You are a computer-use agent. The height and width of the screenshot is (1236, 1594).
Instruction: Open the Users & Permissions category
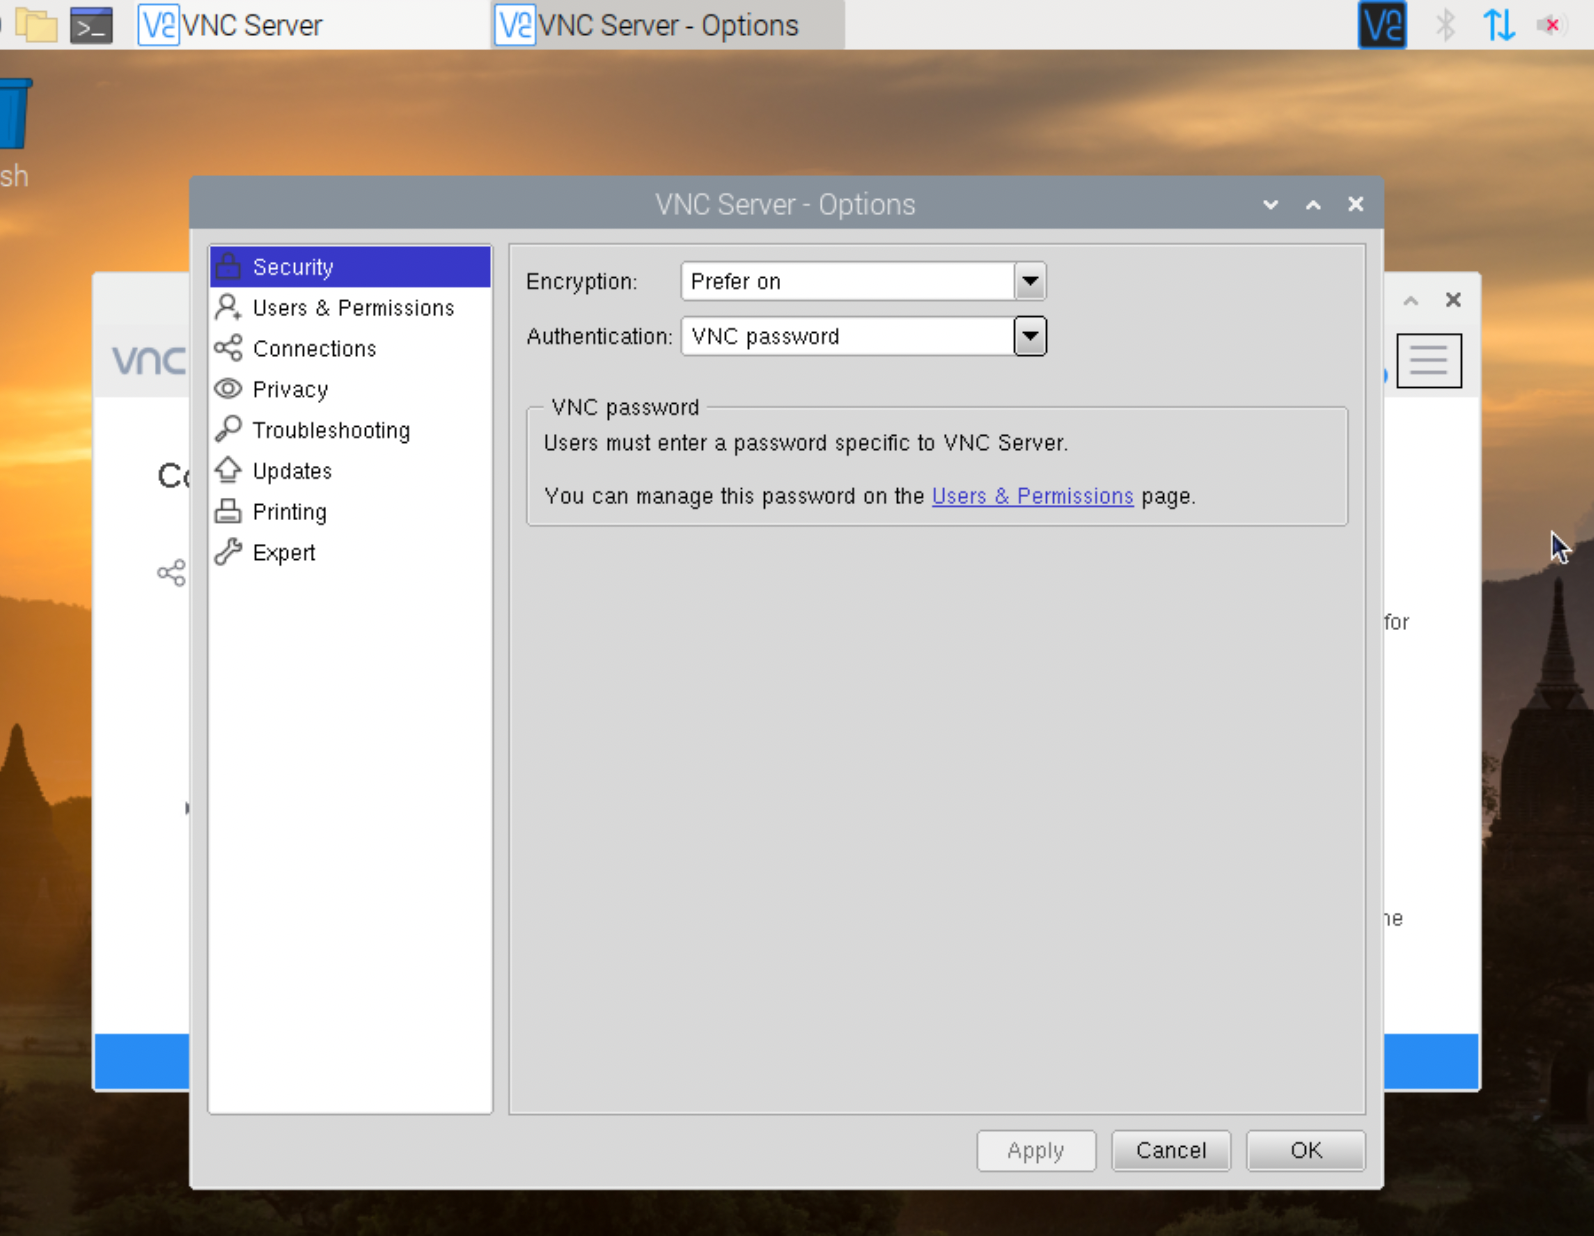350,308
